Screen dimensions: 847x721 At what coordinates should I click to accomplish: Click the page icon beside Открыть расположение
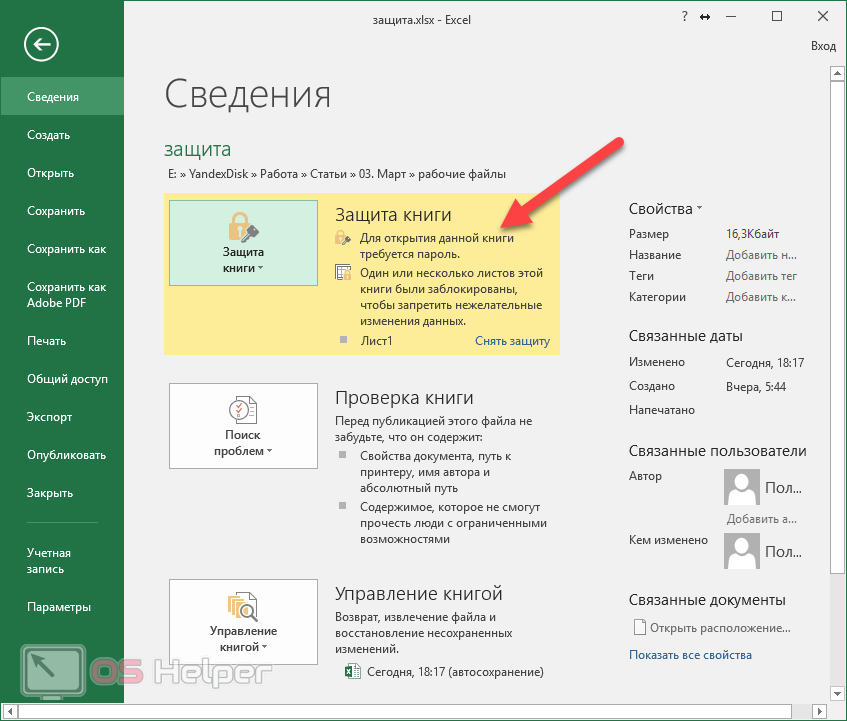click(639, 627)
